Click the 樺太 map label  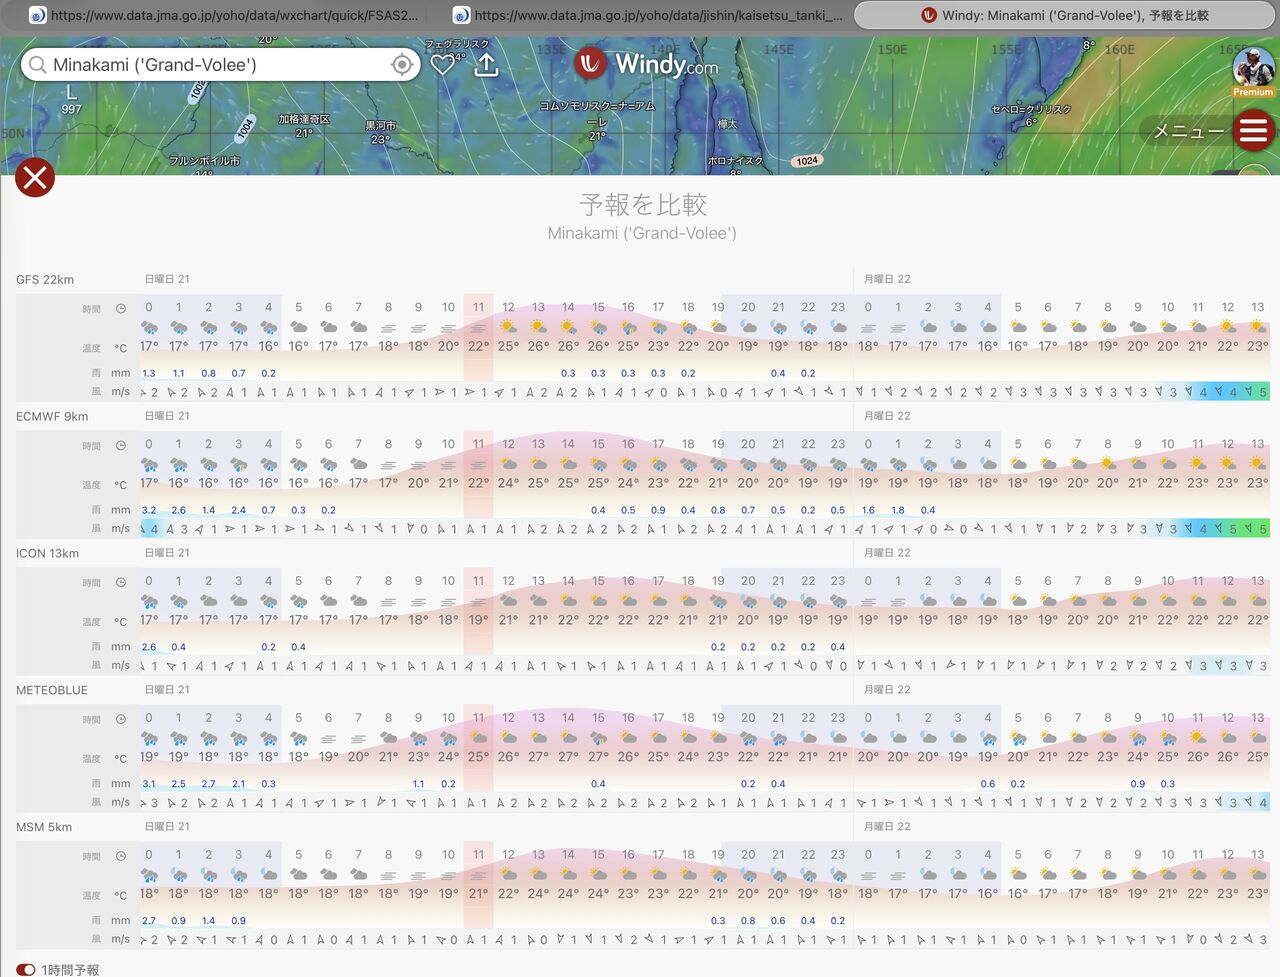tap(727, 124)
